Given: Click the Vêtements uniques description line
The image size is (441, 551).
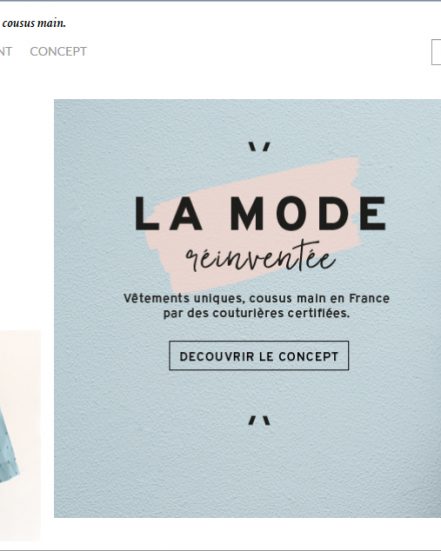Looking at the screenshot, I should [257, 298].
